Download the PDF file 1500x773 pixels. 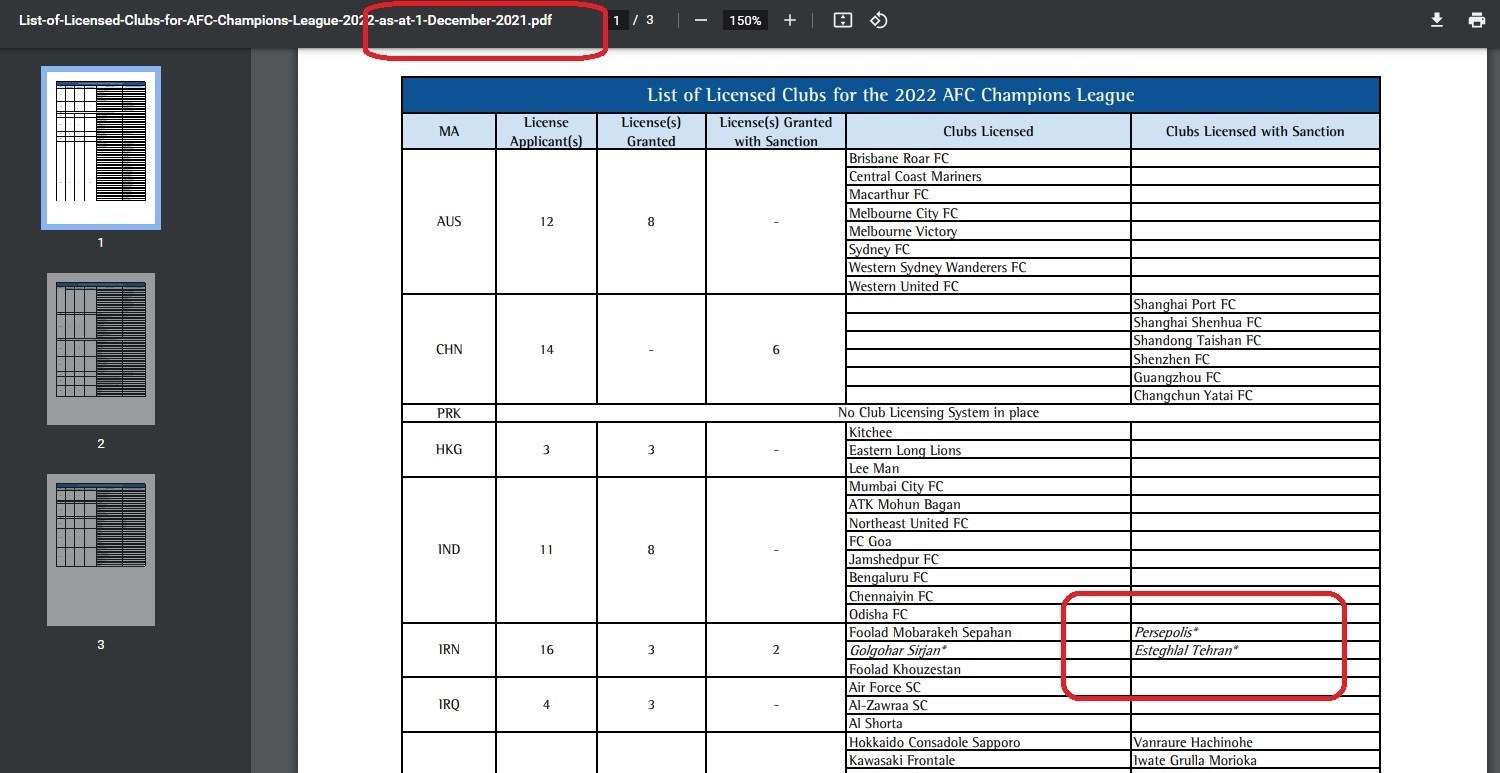point(1437,20)
